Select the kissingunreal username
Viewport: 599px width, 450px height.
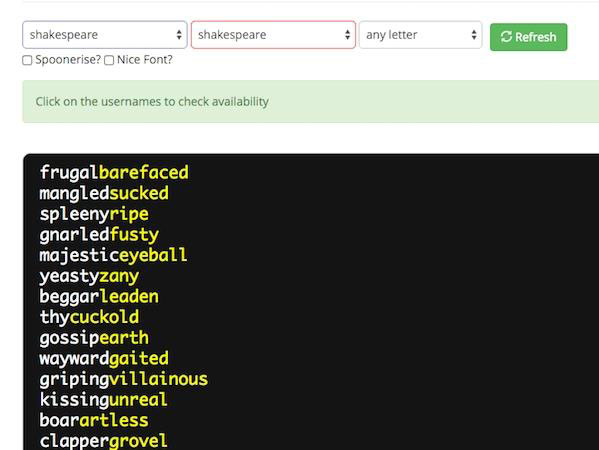tap(104, 400)
